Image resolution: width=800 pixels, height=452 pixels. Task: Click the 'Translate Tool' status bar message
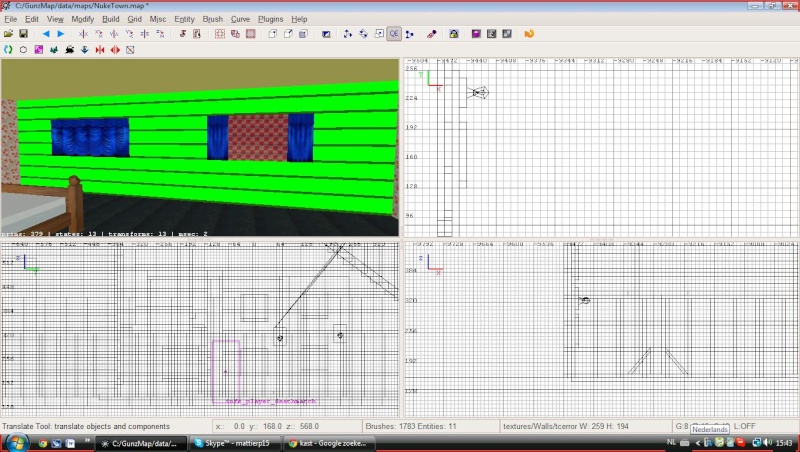[x=86, y=426]
